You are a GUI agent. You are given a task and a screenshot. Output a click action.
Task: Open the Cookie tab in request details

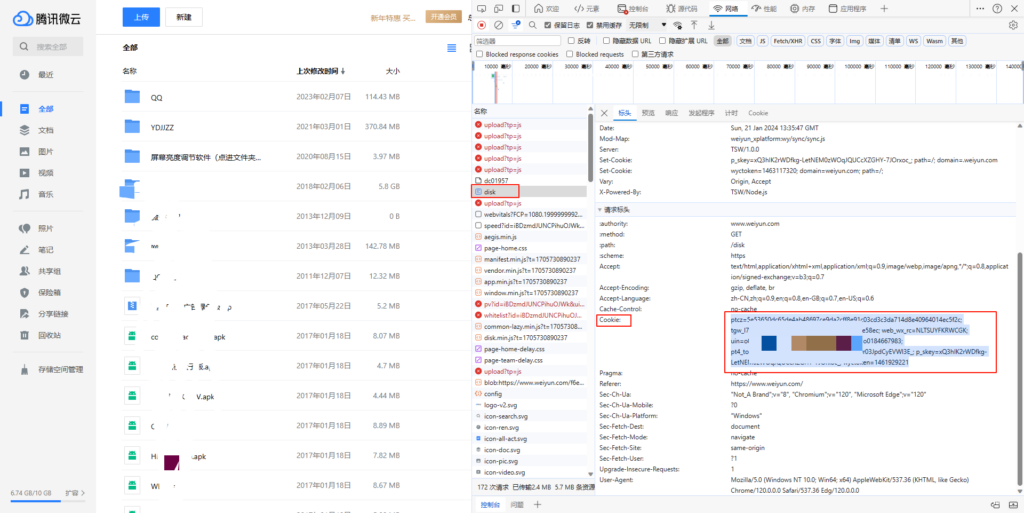point(758,113)
